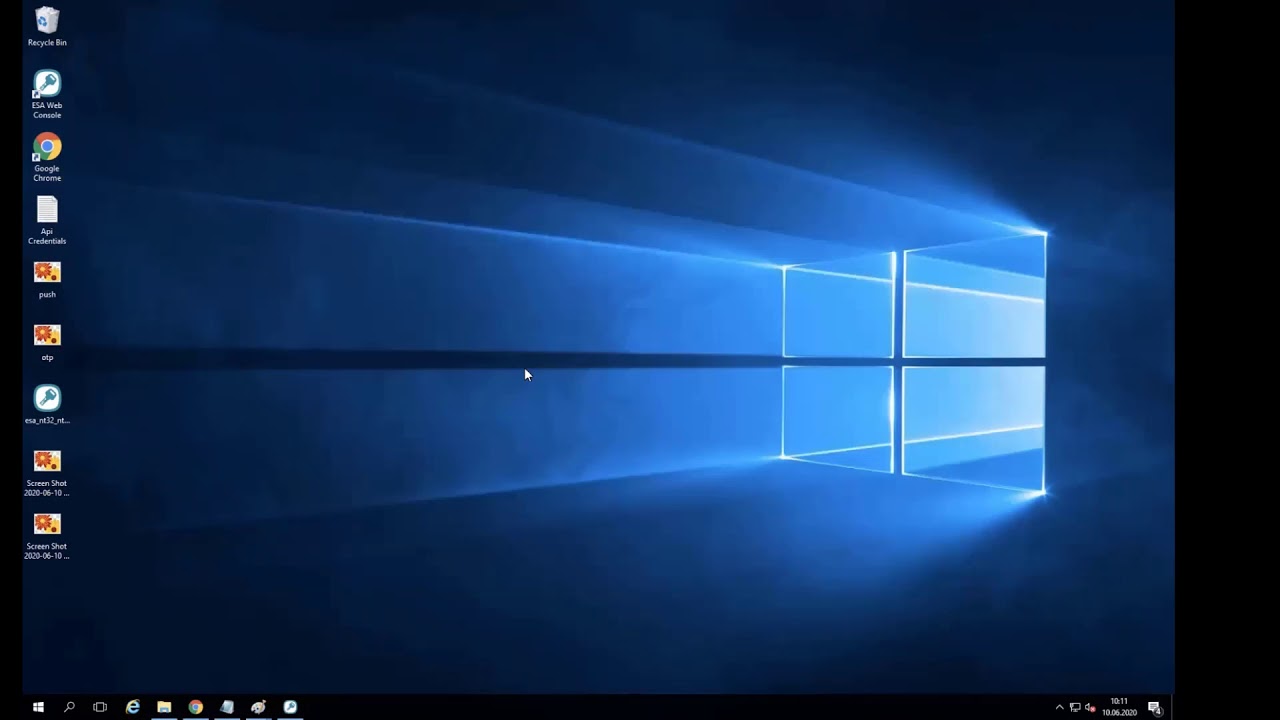Switch to the notepad app in taskbar
Screen dimensions: 1280x720
pos(227,707)
